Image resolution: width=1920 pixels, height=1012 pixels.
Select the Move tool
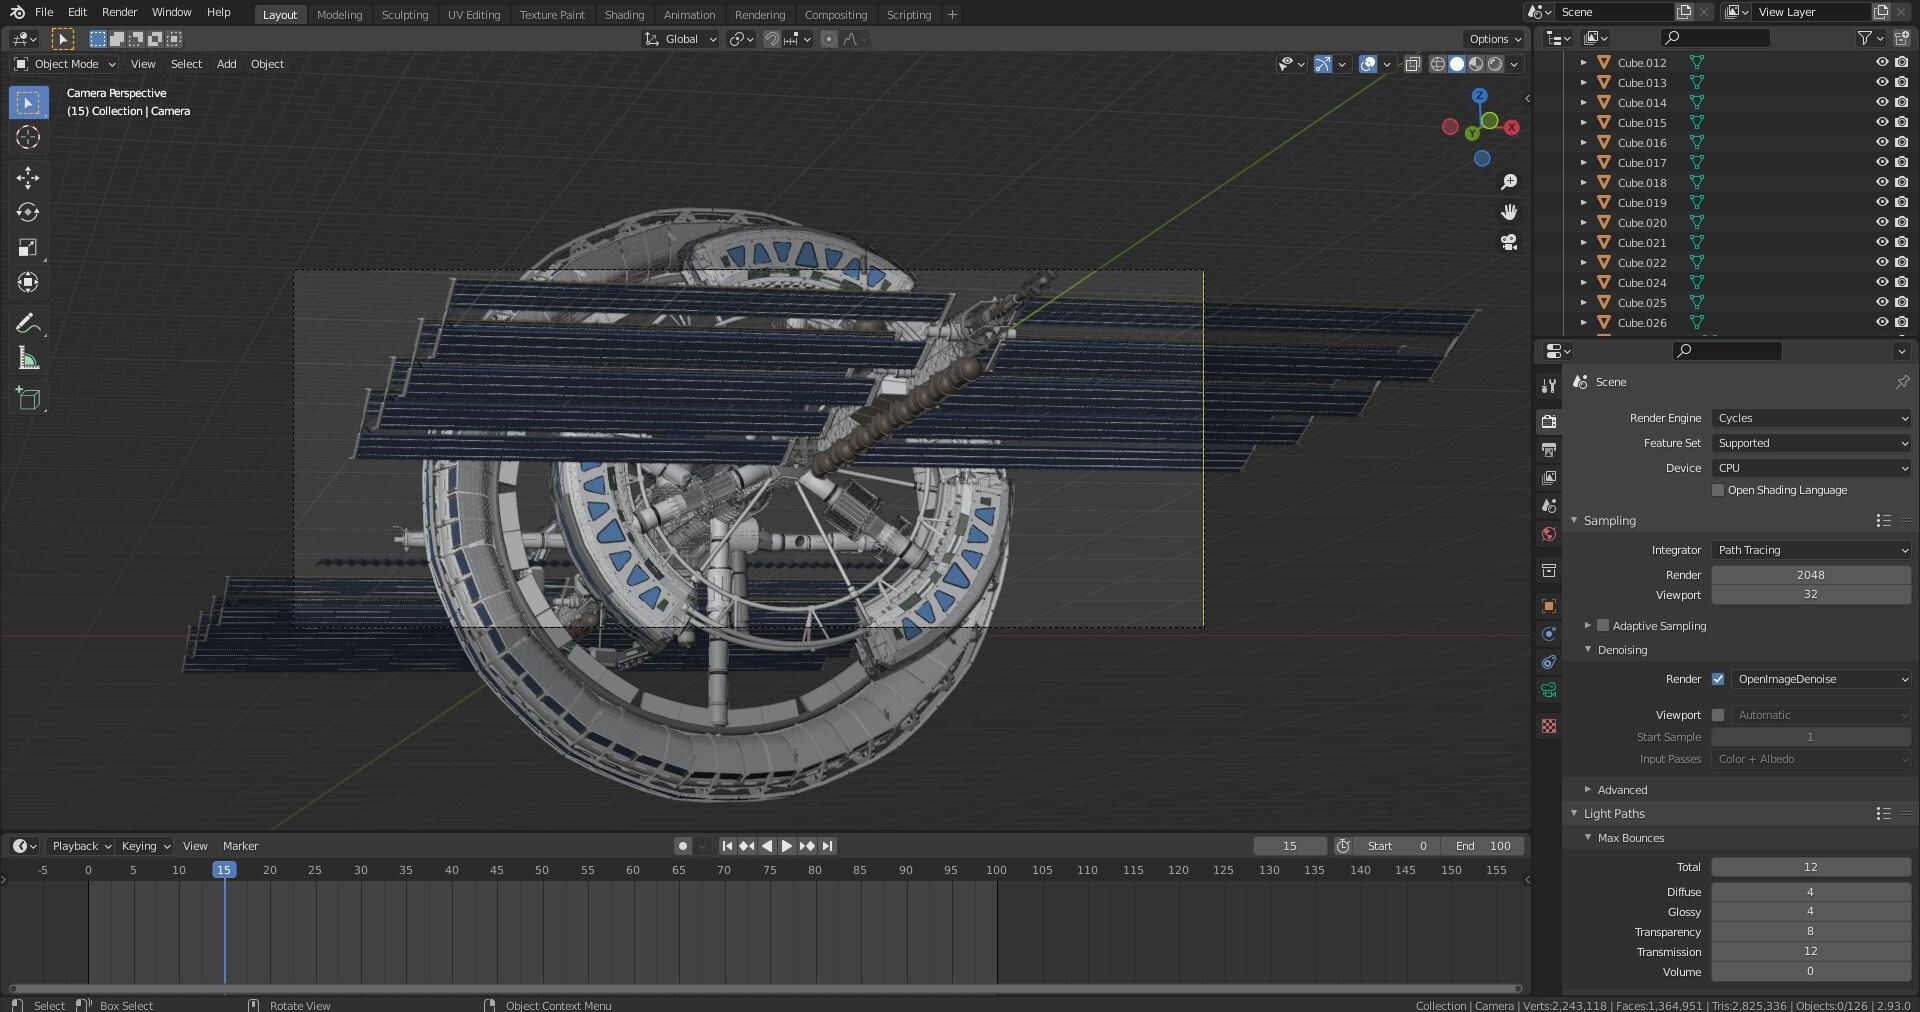28,178
